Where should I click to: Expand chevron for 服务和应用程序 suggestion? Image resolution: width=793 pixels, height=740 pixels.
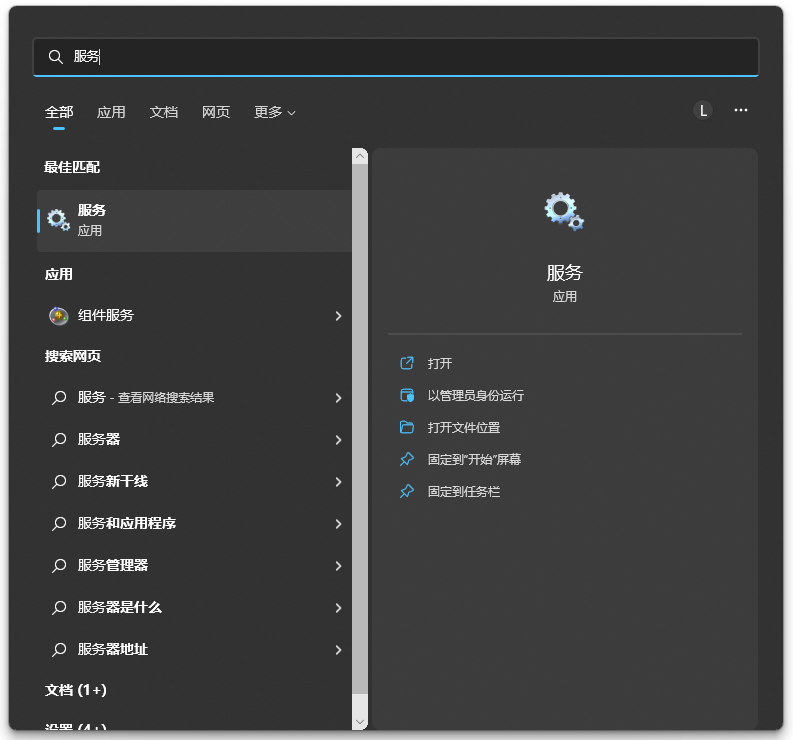pyautogui.click(x=338, y=524)
